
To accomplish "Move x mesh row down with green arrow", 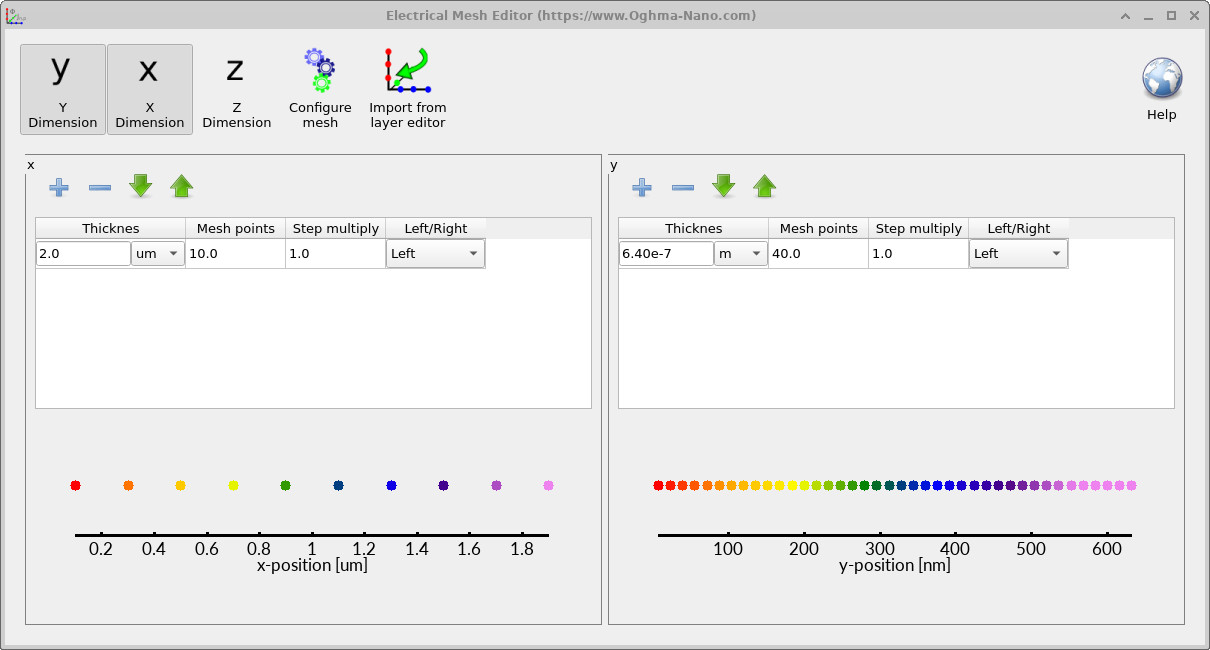I will [x=141, y=186].
